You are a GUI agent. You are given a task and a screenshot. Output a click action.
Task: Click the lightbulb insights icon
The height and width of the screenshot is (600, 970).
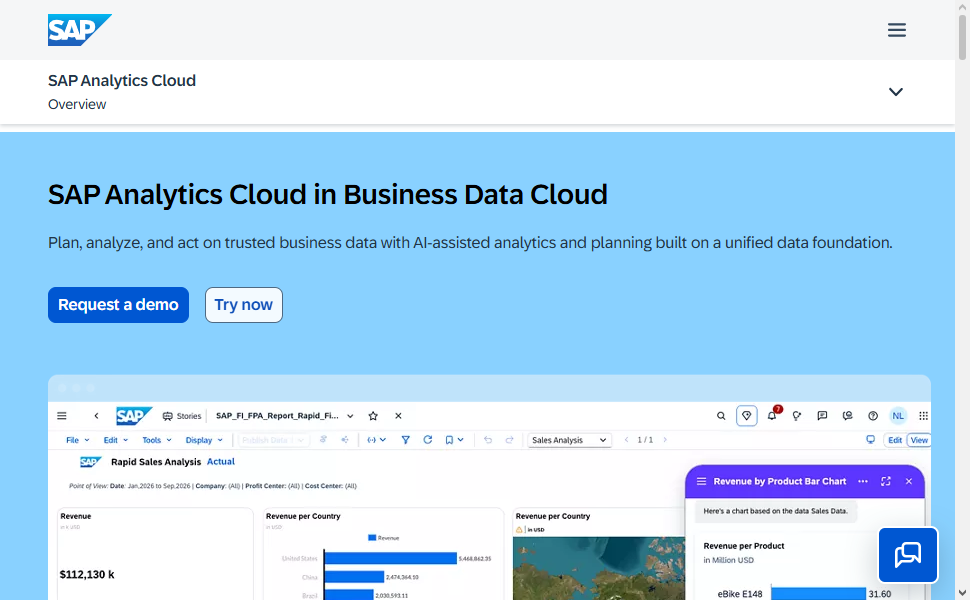pyautogui.click(x=797, y=416)
